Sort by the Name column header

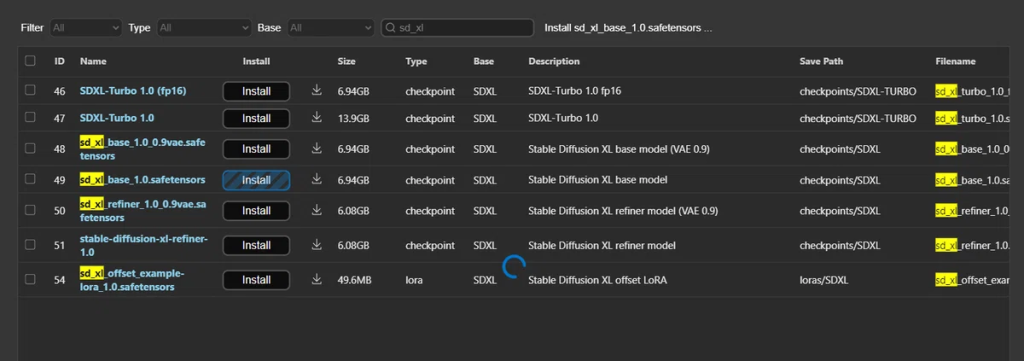(93, 61)
